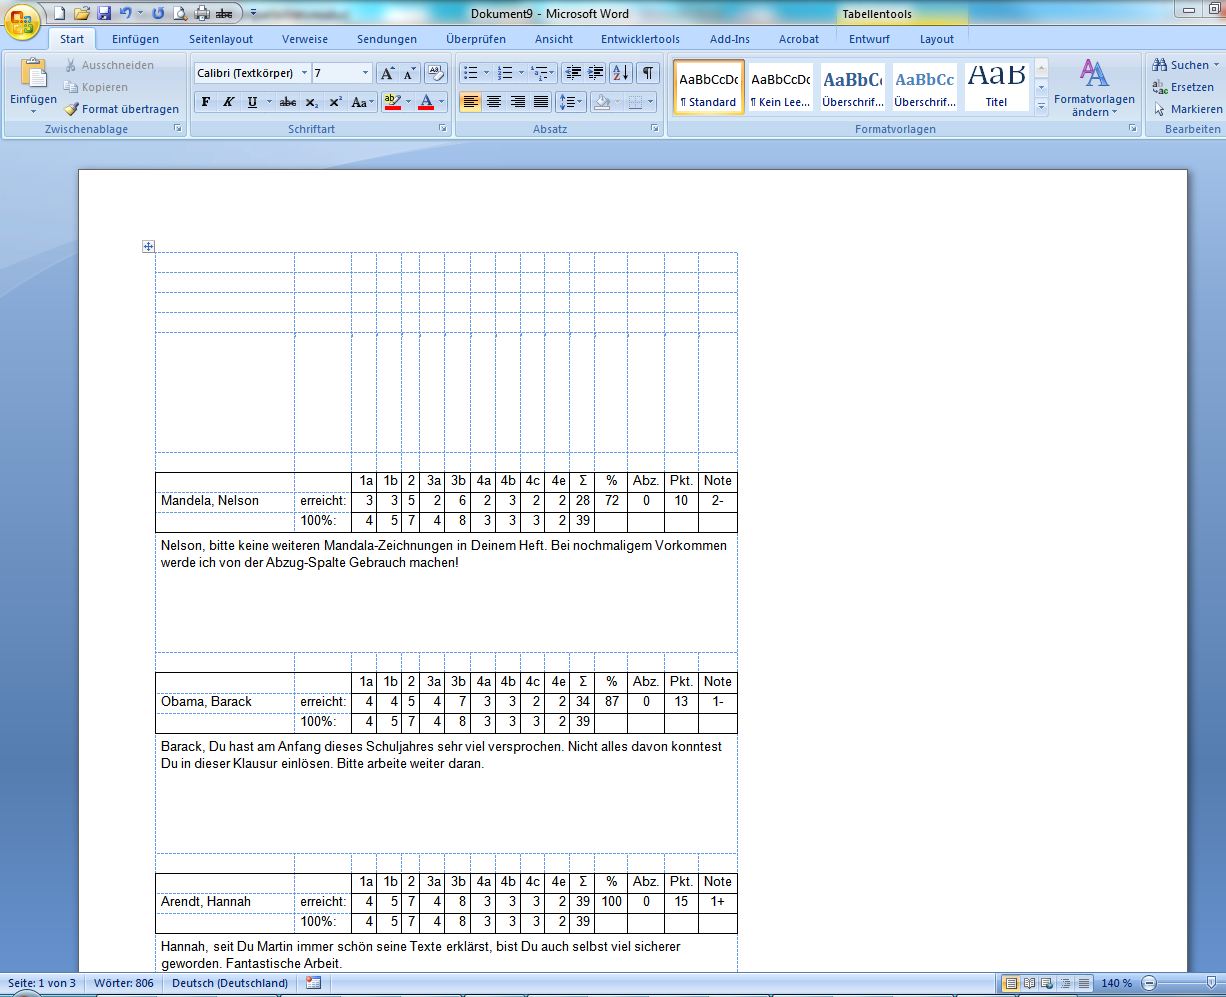
Task: Justify the text
Action: (x=541, y=102)
